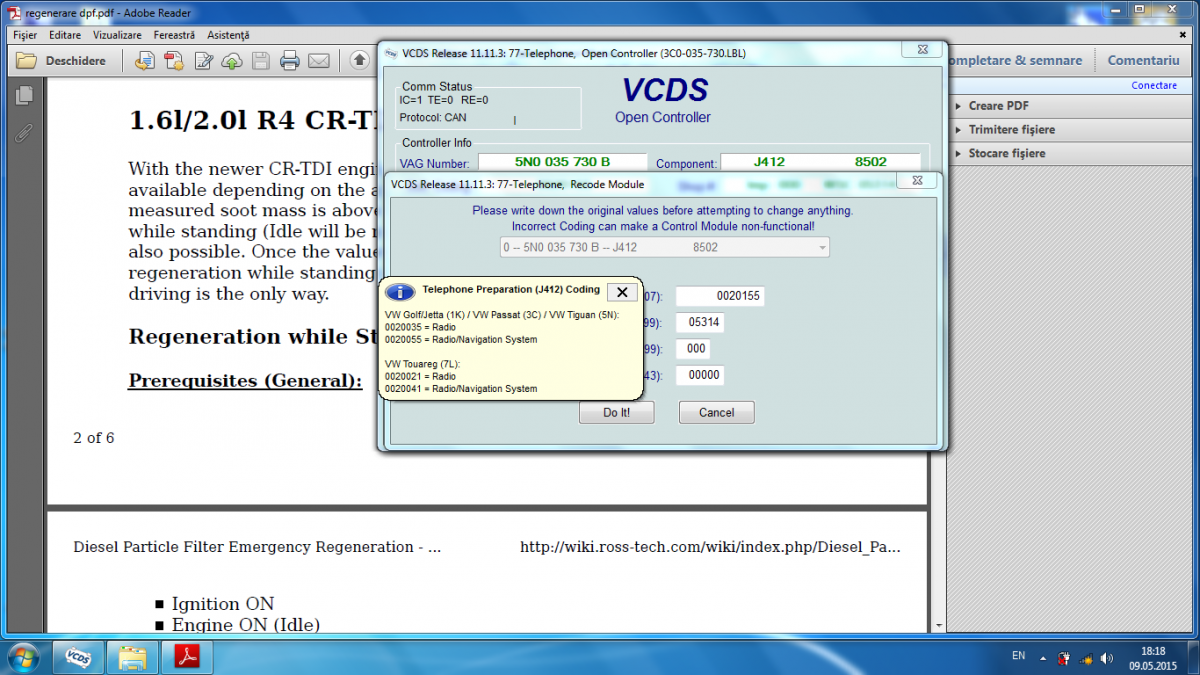The width and height of the screenshot is (1200, 675).
Task: Click the field containing 00000
Action: [x=700, y=375]
